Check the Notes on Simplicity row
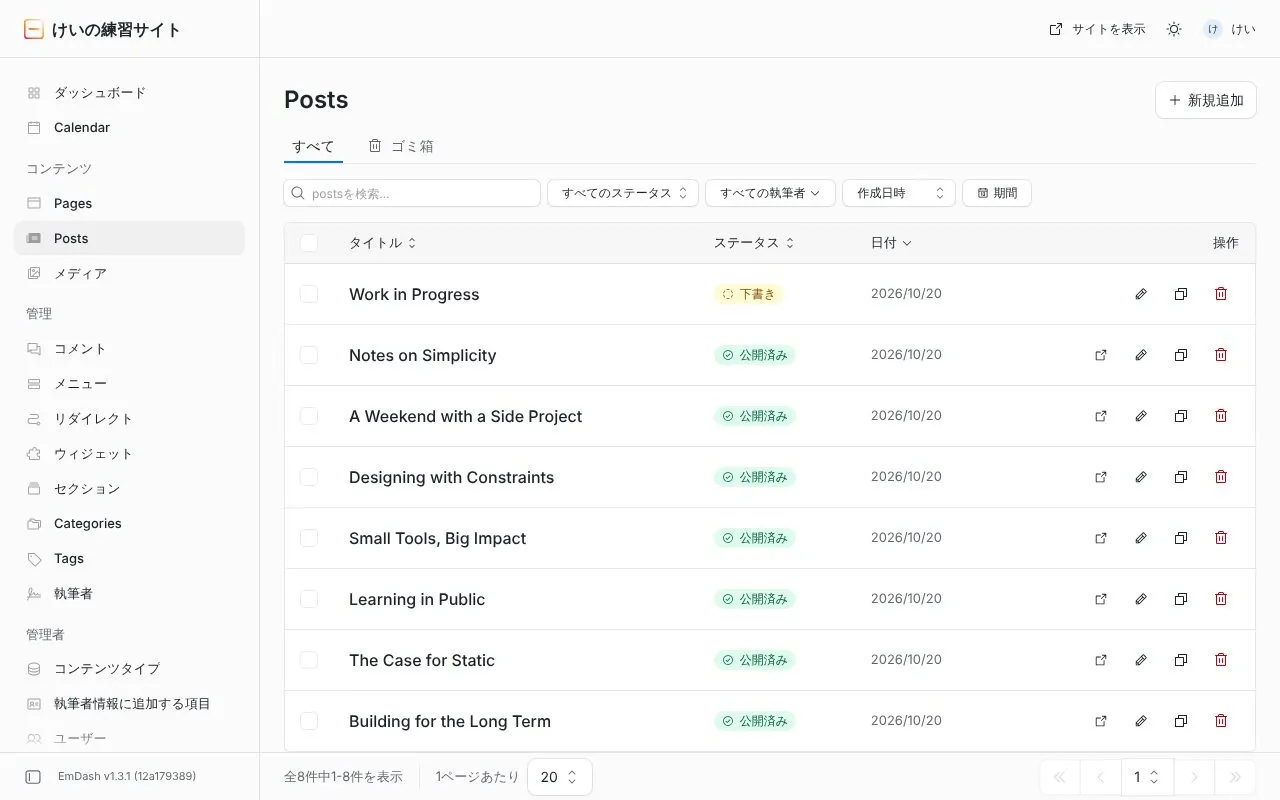This screenshot has height=800, width=1280. point(309,355)
